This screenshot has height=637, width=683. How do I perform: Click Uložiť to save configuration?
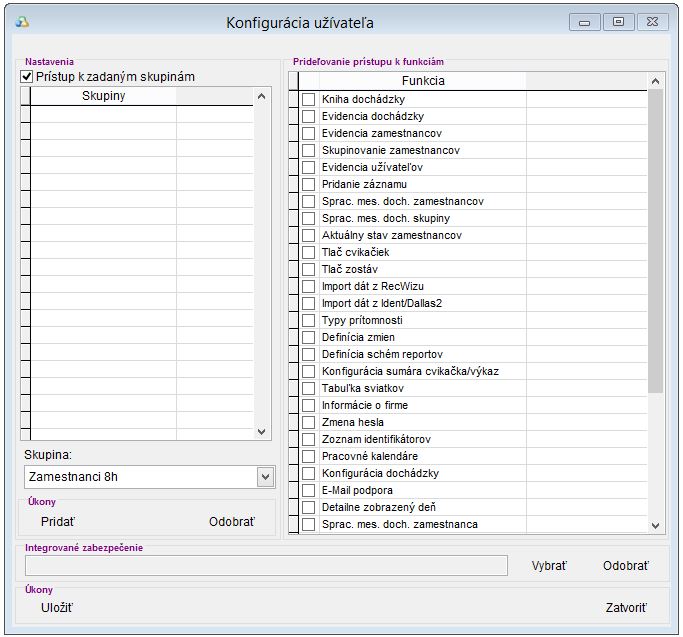point(57,607)
